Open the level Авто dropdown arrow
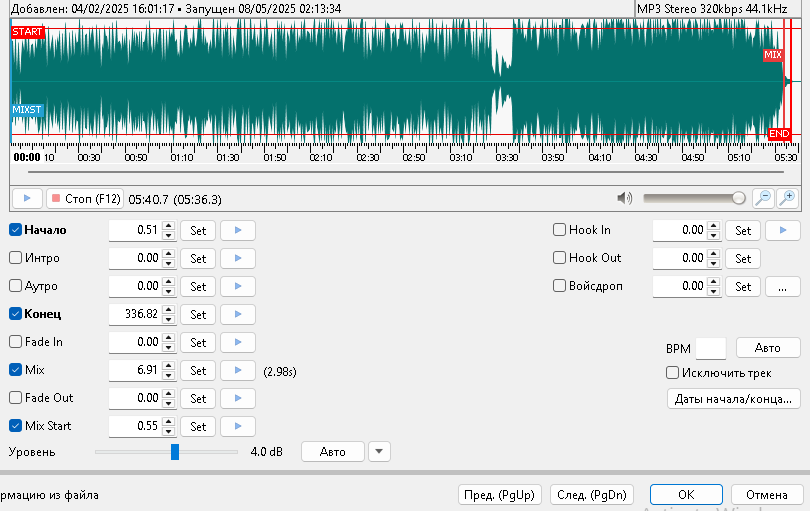The image size is (810, 511). [379, 452]
